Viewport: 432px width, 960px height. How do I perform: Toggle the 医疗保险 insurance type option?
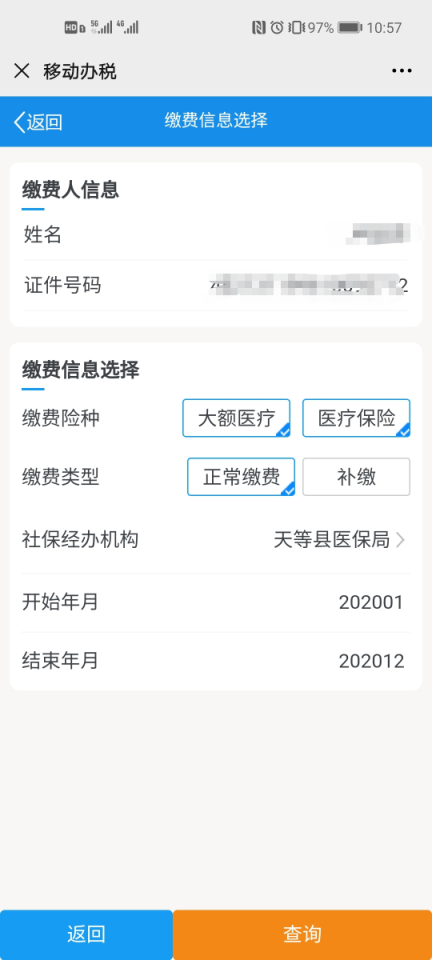coord(356,418)
